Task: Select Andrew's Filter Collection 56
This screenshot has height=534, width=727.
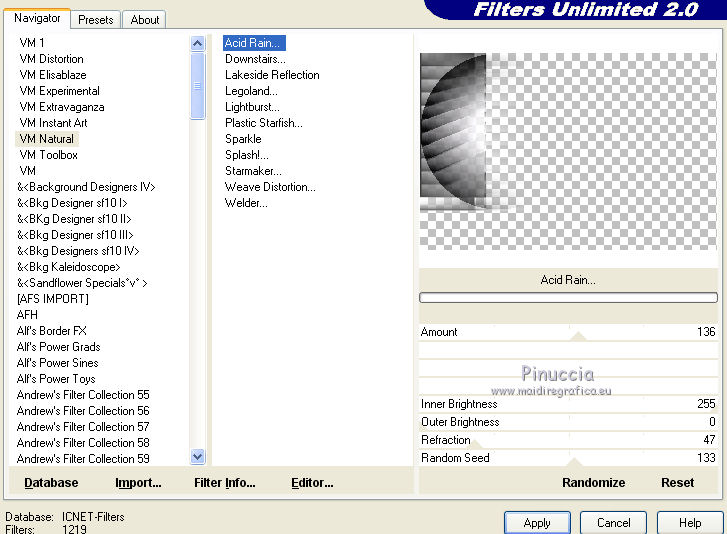Action: click(x=83, y=411)
